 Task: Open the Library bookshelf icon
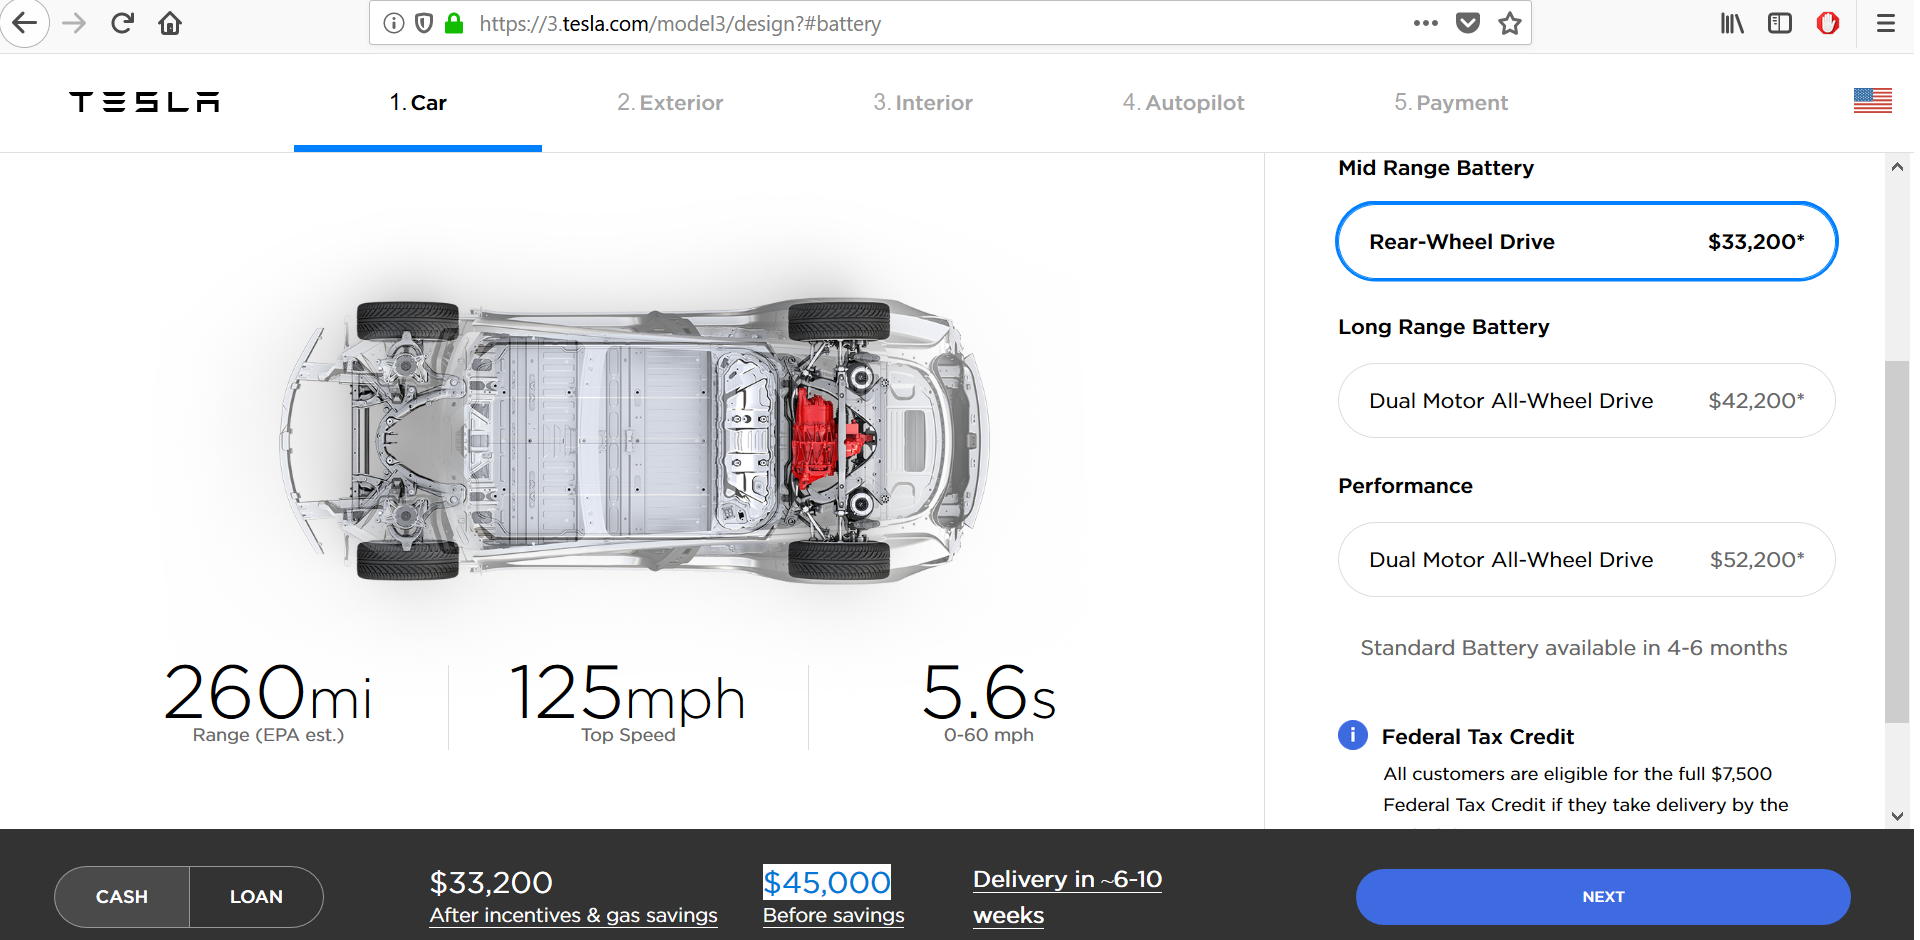click(x=1732, y=23)
